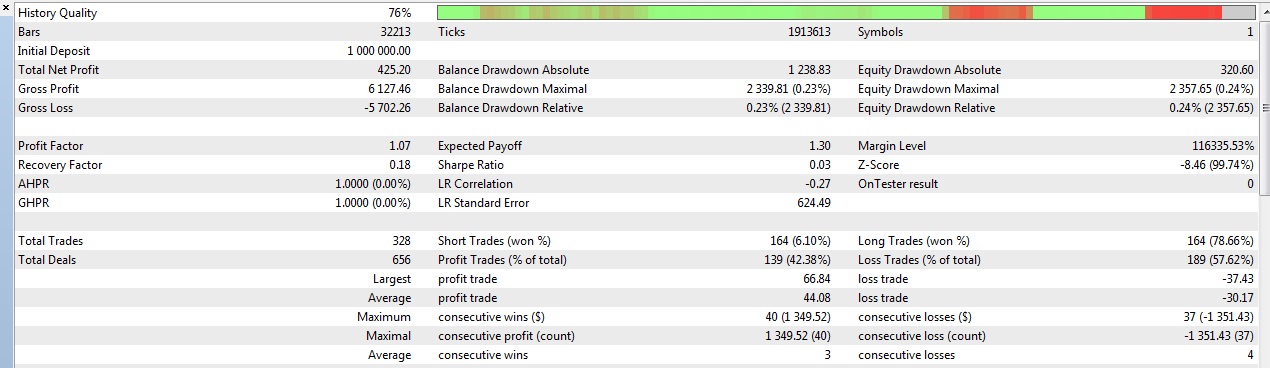Image resolution: width=1270 pixels, height=368 pixels.
Task: Select the OnTester result value 0
Action: pos(1250,184)
